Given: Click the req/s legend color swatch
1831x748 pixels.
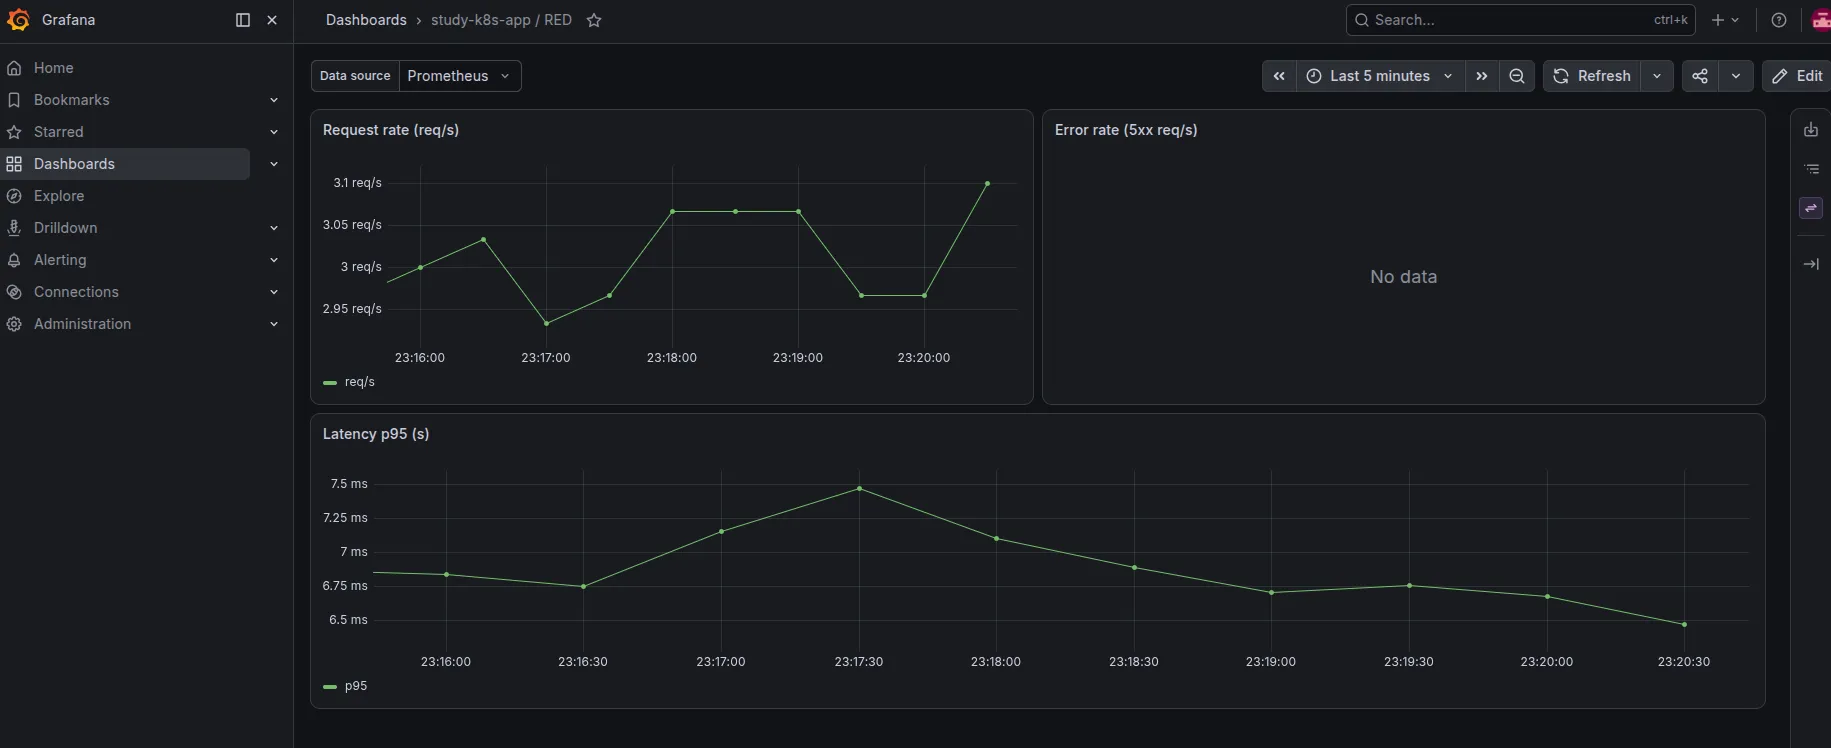Looking at the screenshot, I should (x=330, y=383).
